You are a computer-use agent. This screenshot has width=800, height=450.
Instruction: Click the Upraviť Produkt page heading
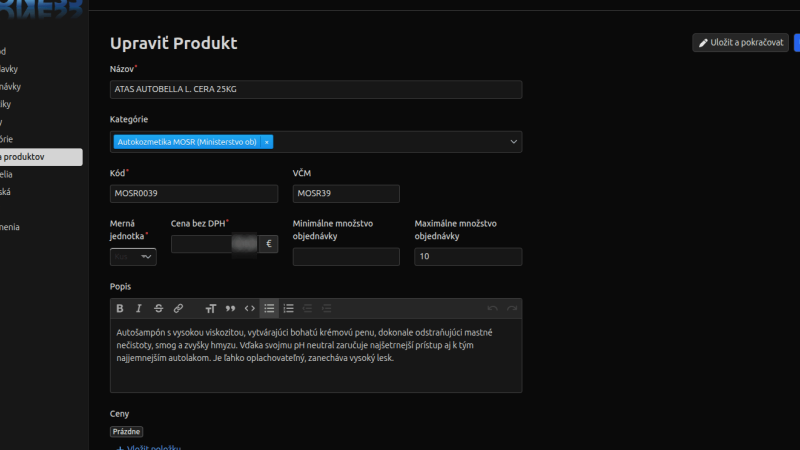[x=173, y=43]
